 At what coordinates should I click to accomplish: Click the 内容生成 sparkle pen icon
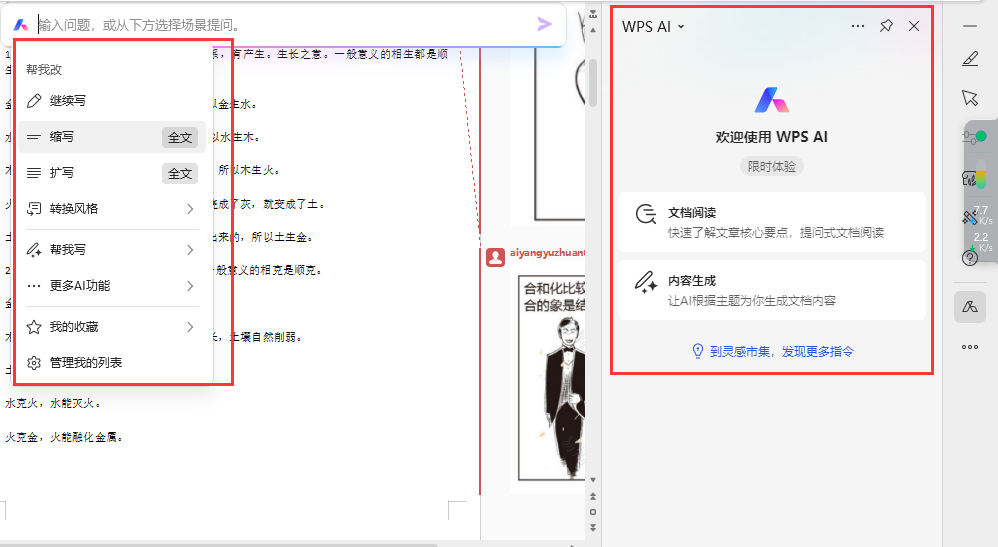point(646,281)
